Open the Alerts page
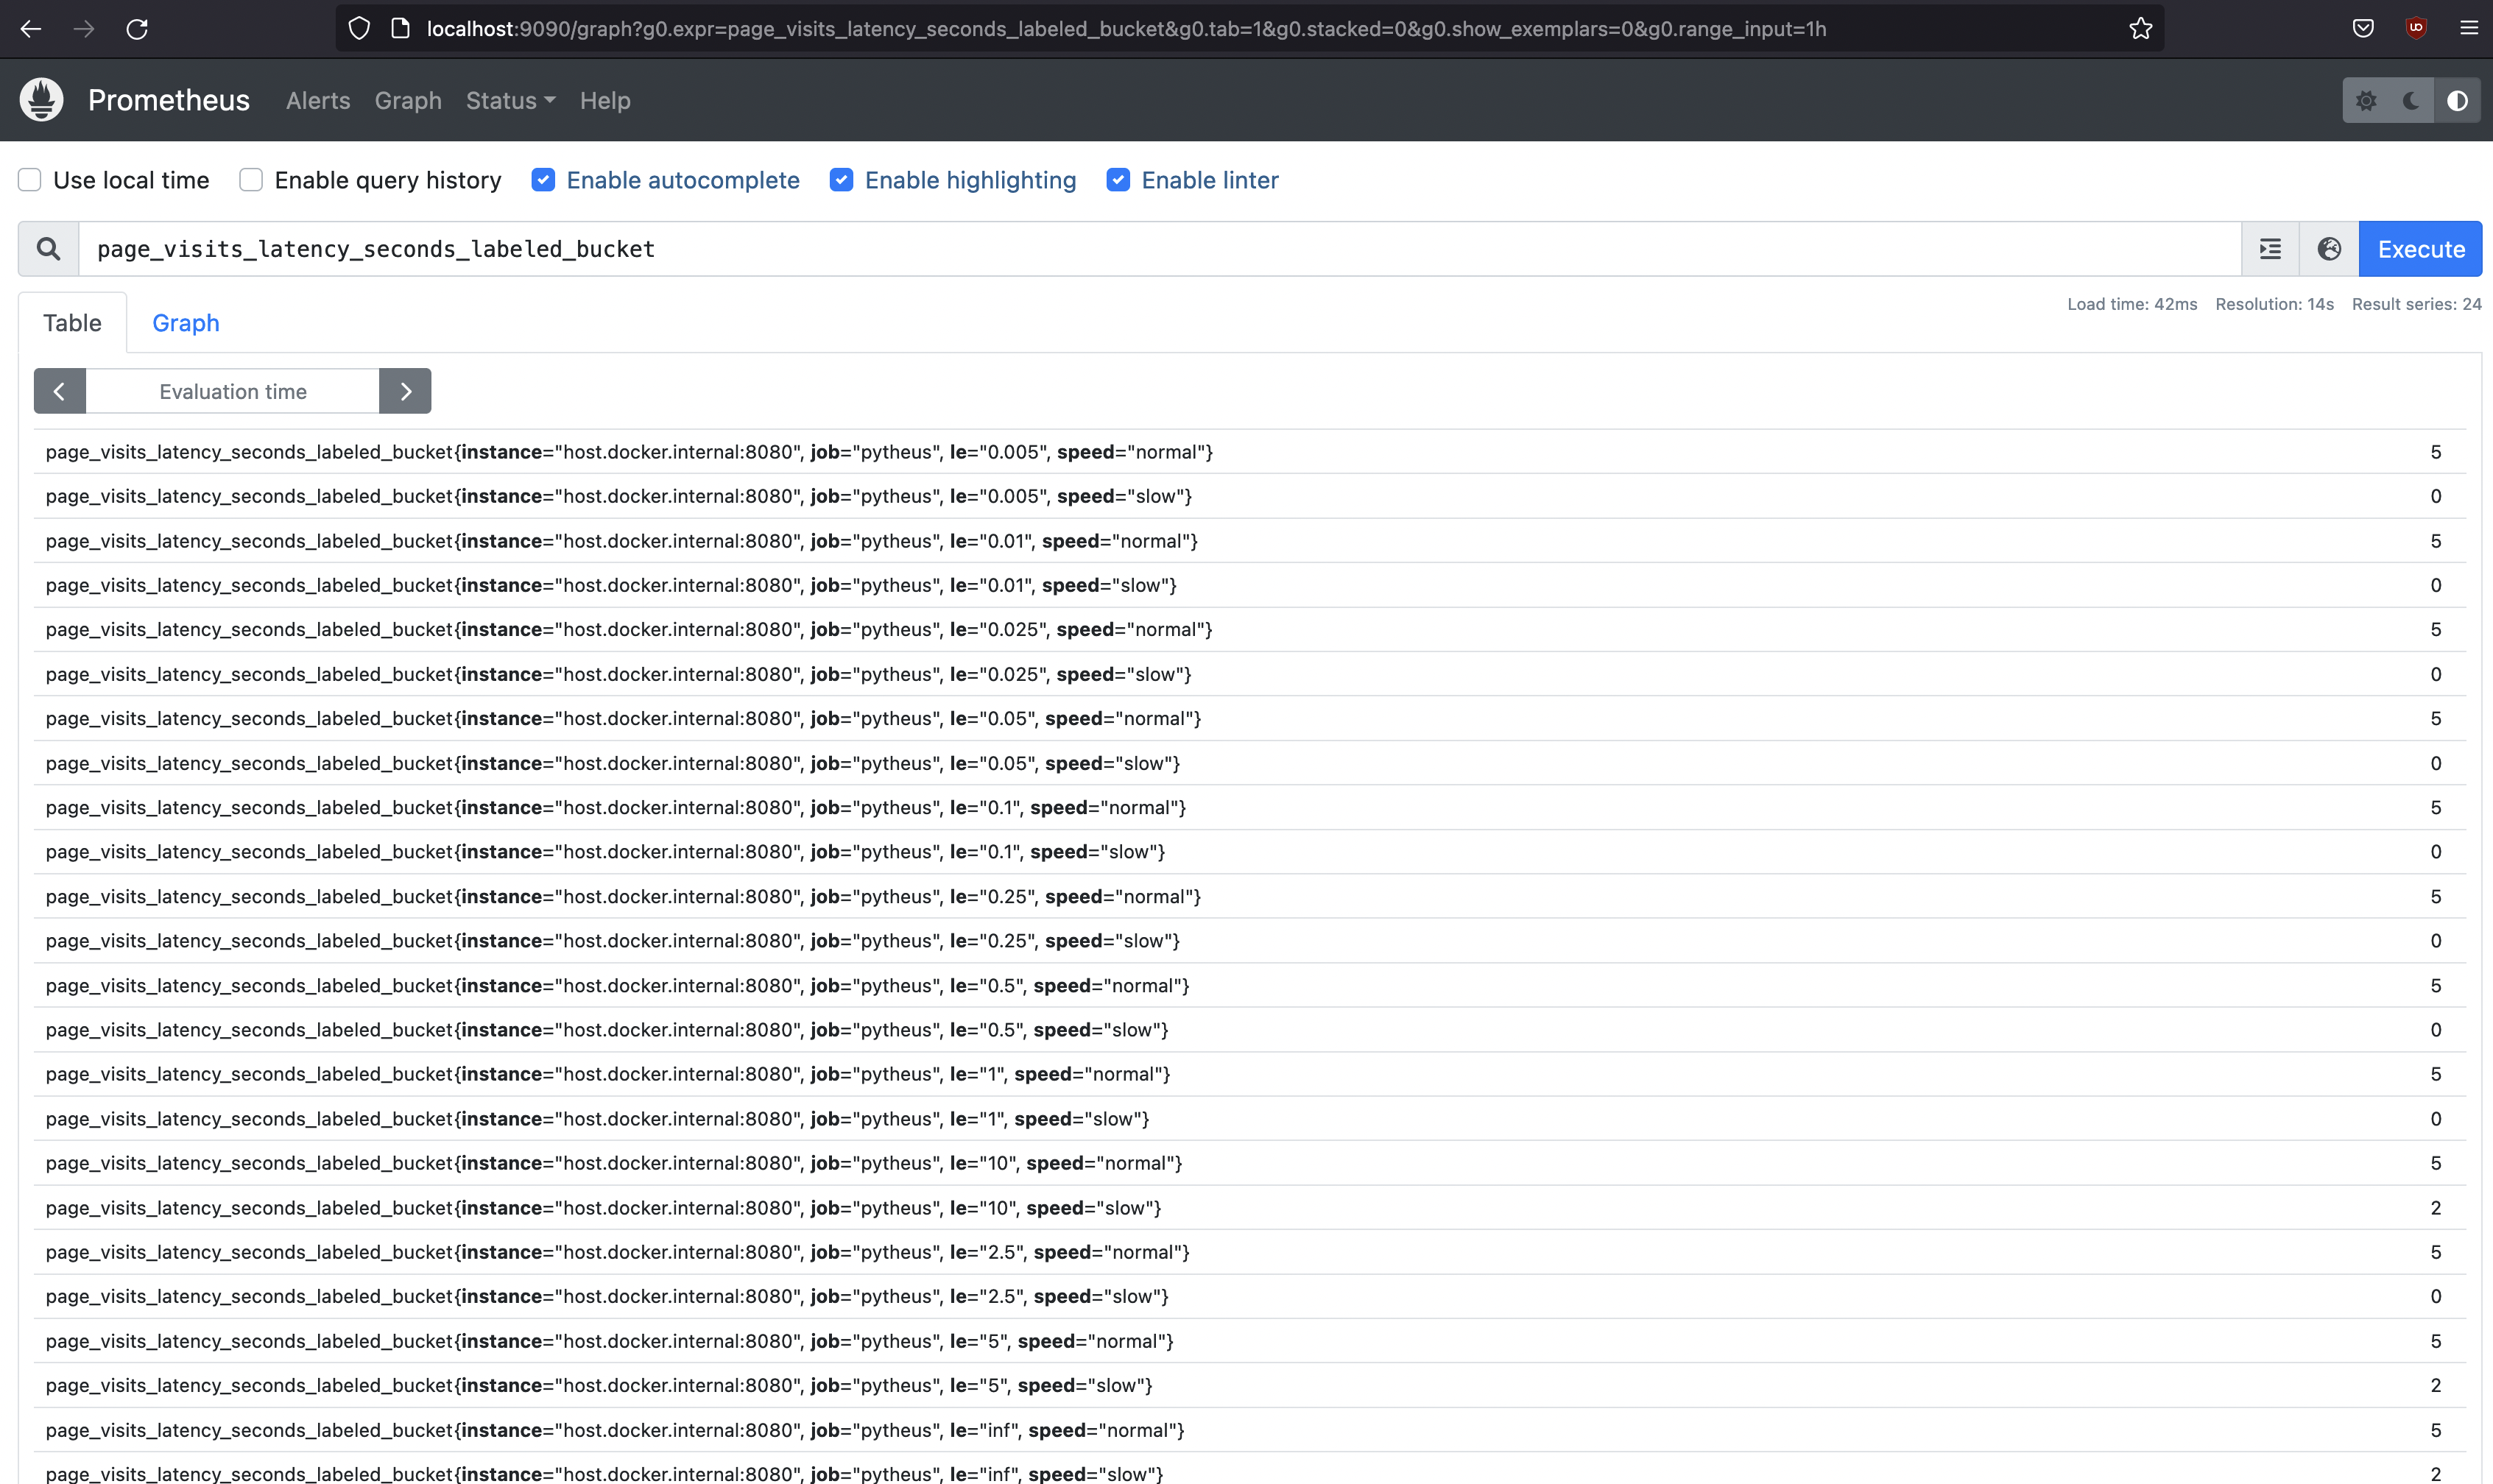 pos(318,101)
